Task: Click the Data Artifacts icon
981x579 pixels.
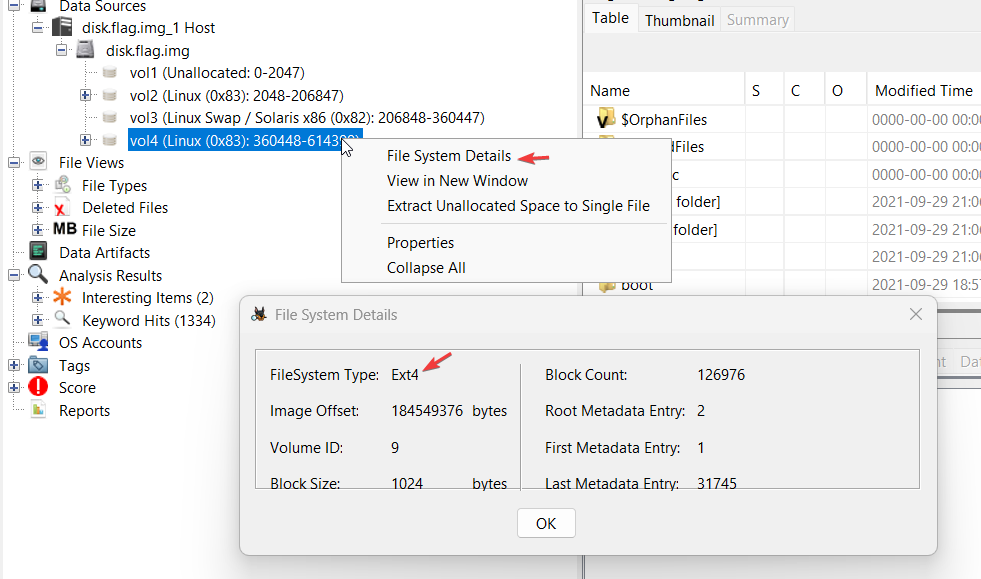Action: click(x=38, y=253)
